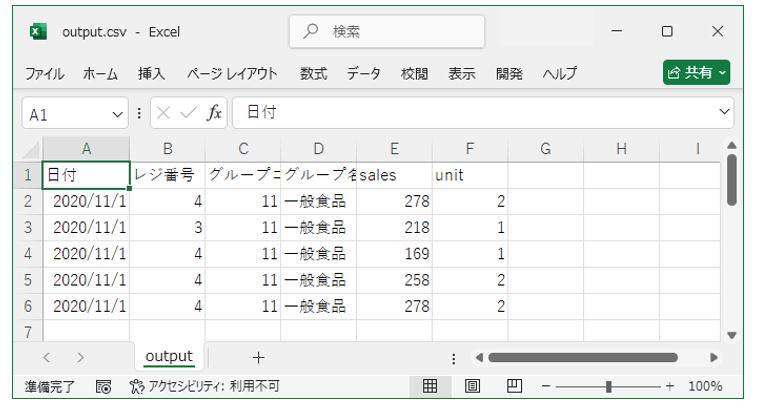Viewport: 759px width, 411px height.
Task: Click the formula bar showing 日付
Action: [x=483, y=113]
